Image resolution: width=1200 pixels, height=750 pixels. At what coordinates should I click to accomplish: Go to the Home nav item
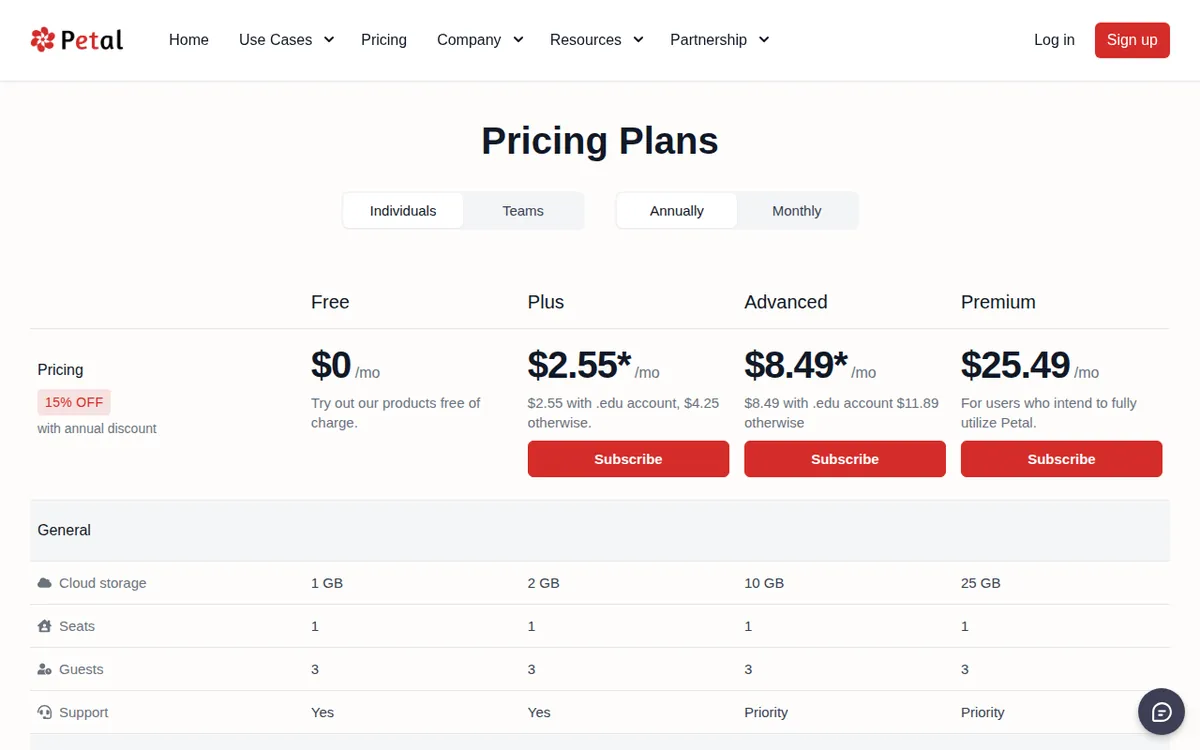point(189,40)
